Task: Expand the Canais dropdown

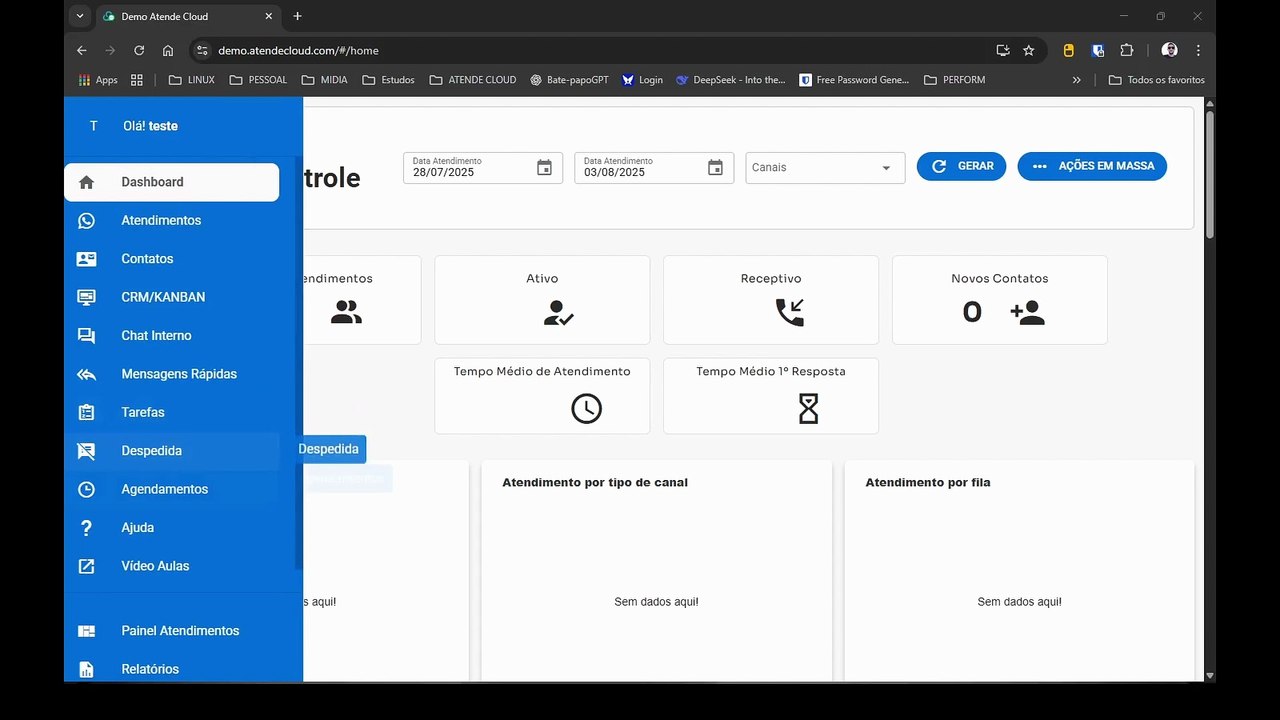Action: pos(885,168)
